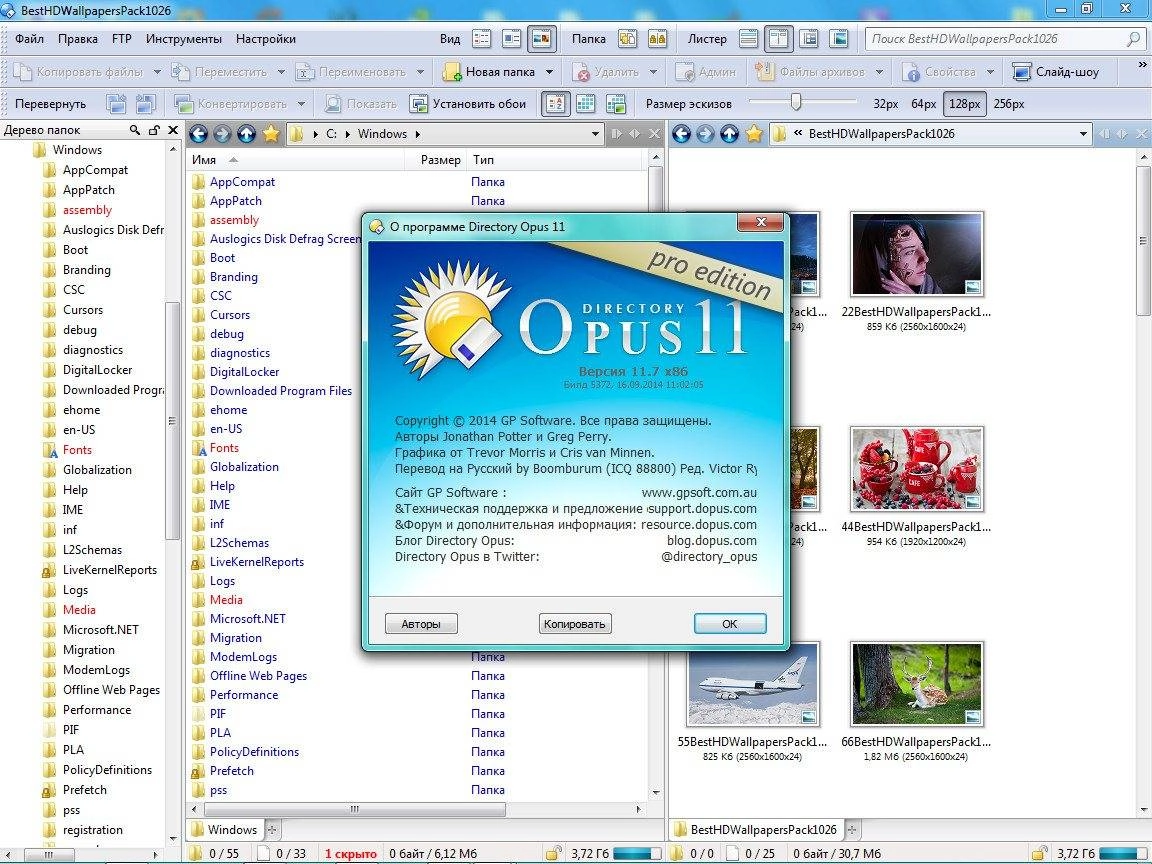Click folder tree search icon
Image resolution: width=1152 pixels, height=864 pixels.
tap(134, 130)
